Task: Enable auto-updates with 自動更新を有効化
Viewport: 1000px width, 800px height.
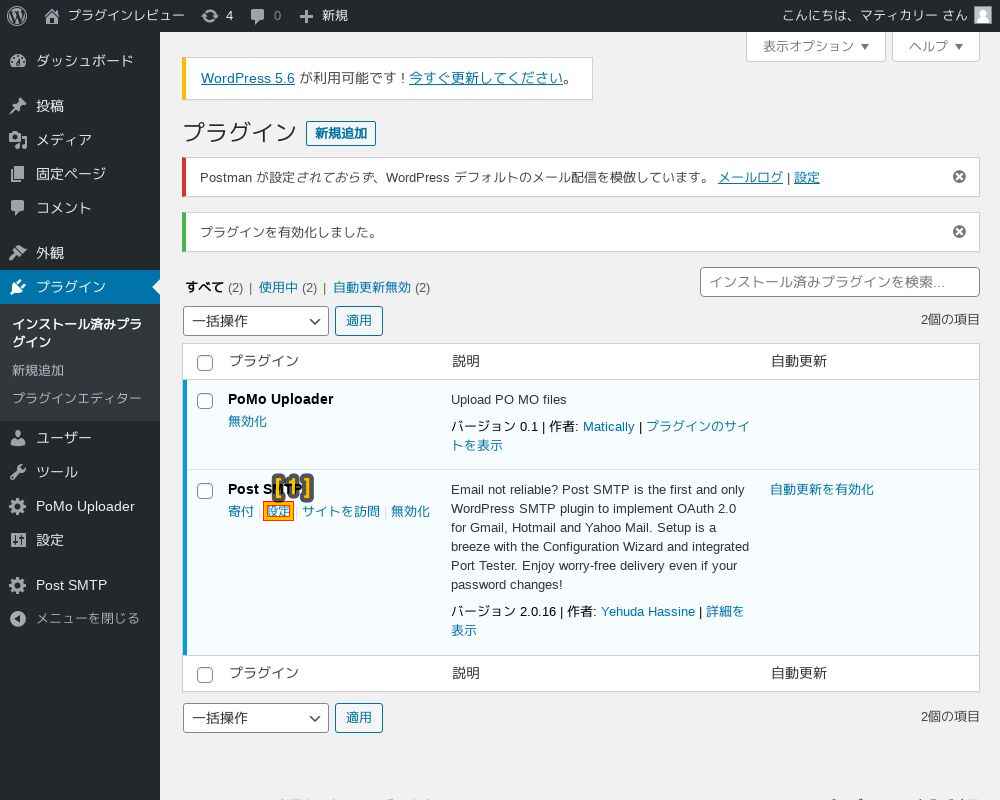Action: [821, 489]
